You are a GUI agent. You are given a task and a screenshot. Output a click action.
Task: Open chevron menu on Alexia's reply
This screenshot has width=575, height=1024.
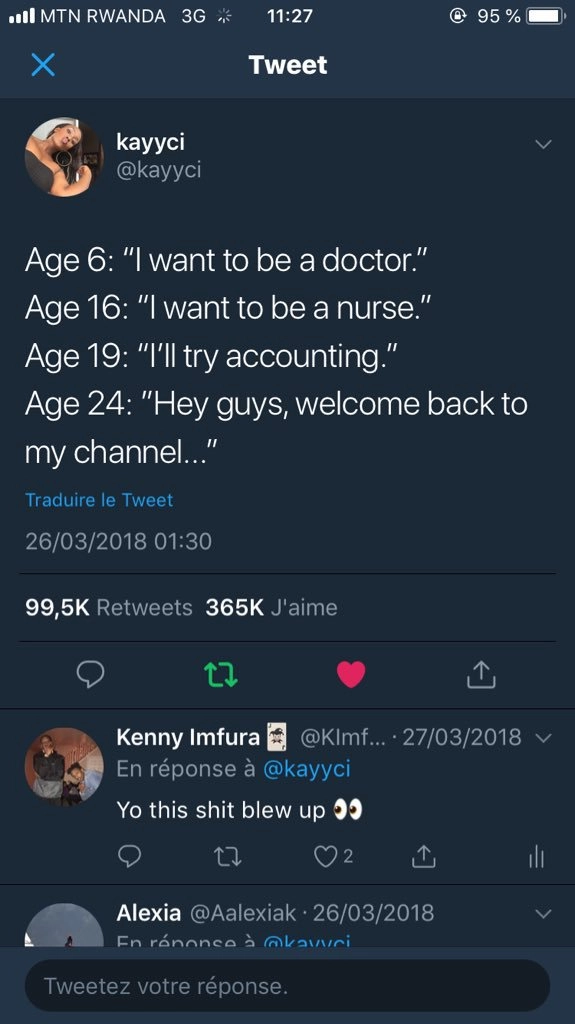(x=544, y=914)
